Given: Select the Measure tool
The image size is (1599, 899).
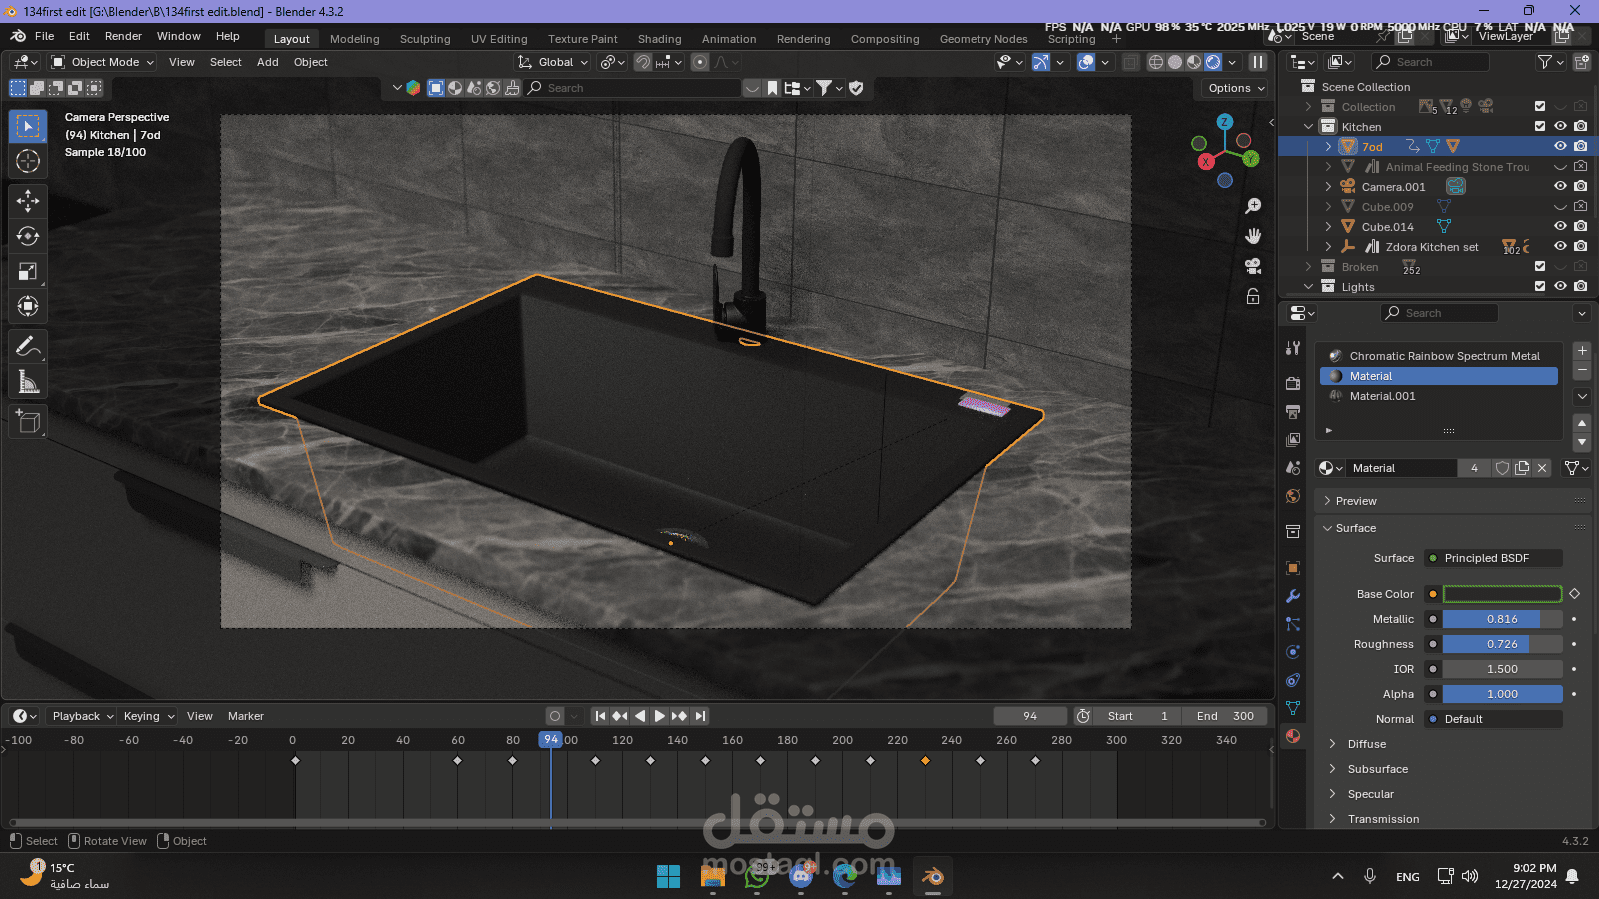Looking at the screenshot, I should point(28,382).
